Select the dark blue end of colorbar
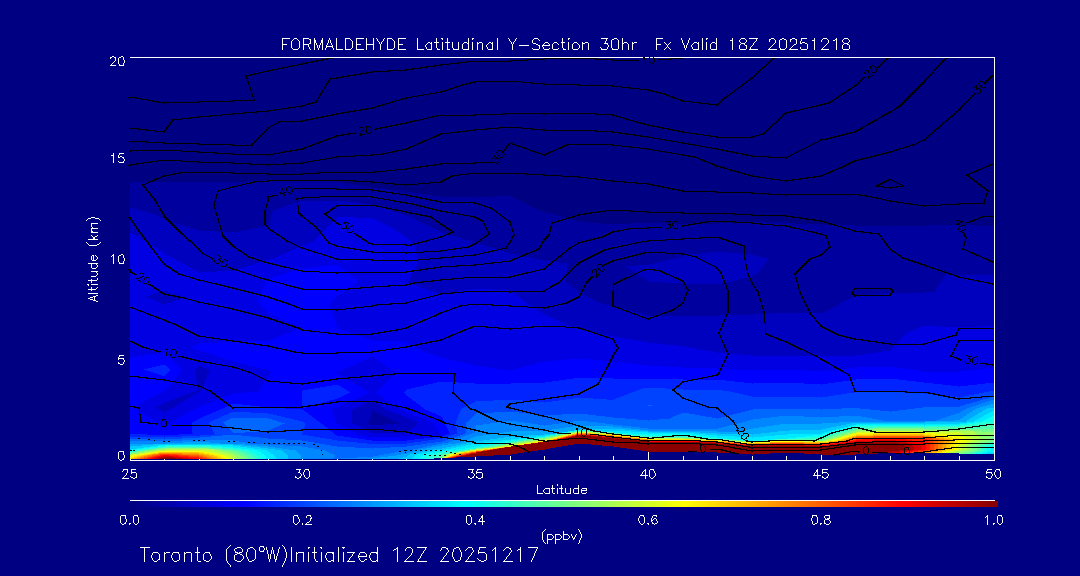The height and width of the screenshot is (576, 1080). pyautogui.click(x=135, y=502)
